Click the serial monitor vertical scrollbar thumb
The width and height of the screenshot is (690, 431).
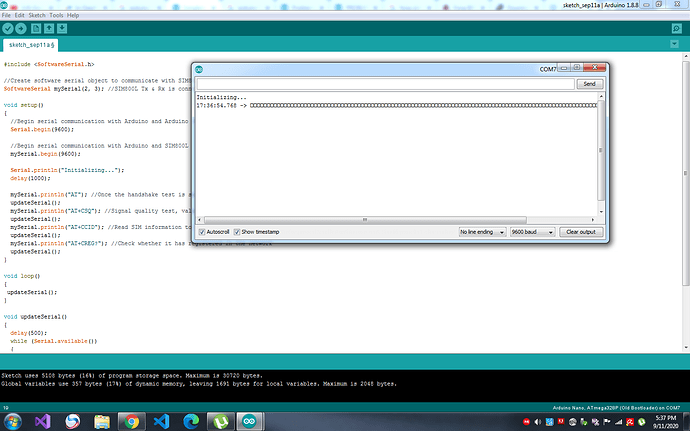[601, 150]
